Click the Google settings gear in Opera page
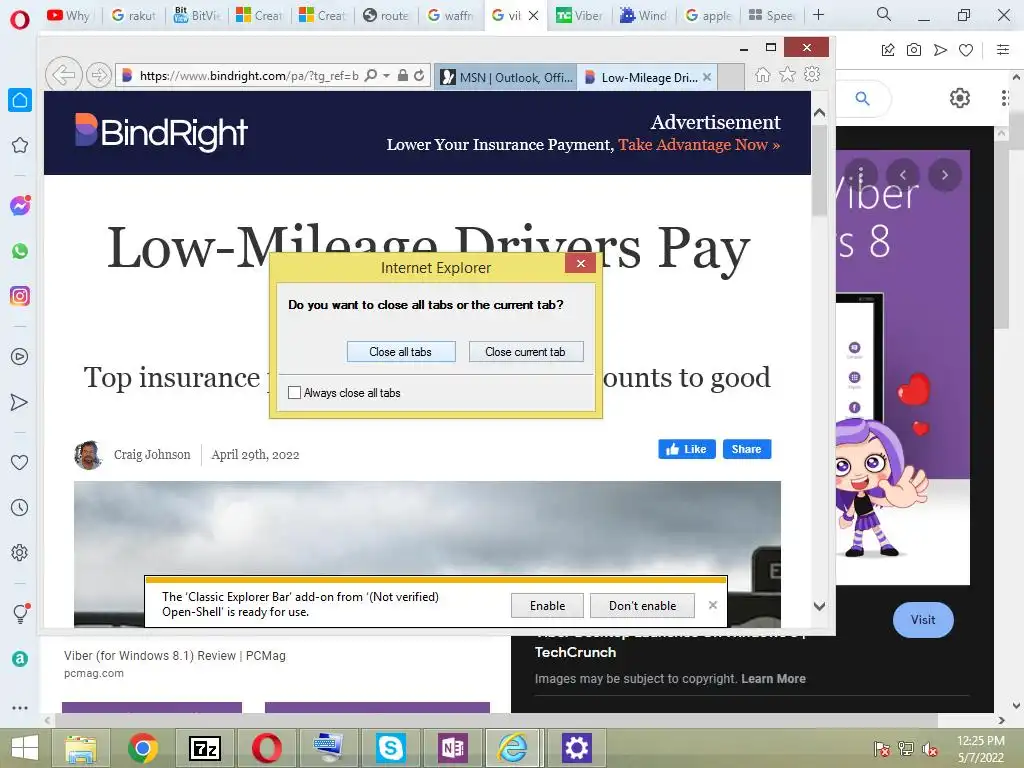Image resolution: width=1024 pixels, height=768 pixels. (x=959, y=99)
